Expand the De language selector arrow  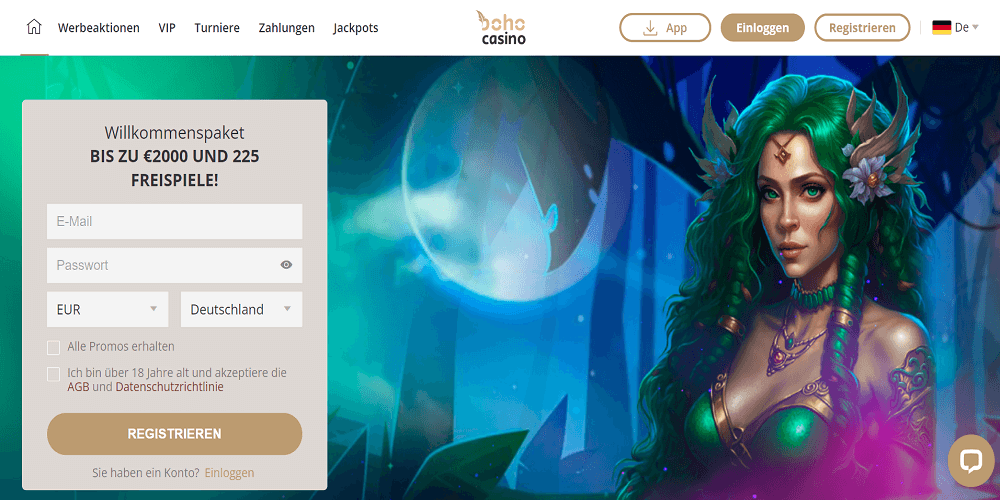pyautogui.click(x=975, y=27)
